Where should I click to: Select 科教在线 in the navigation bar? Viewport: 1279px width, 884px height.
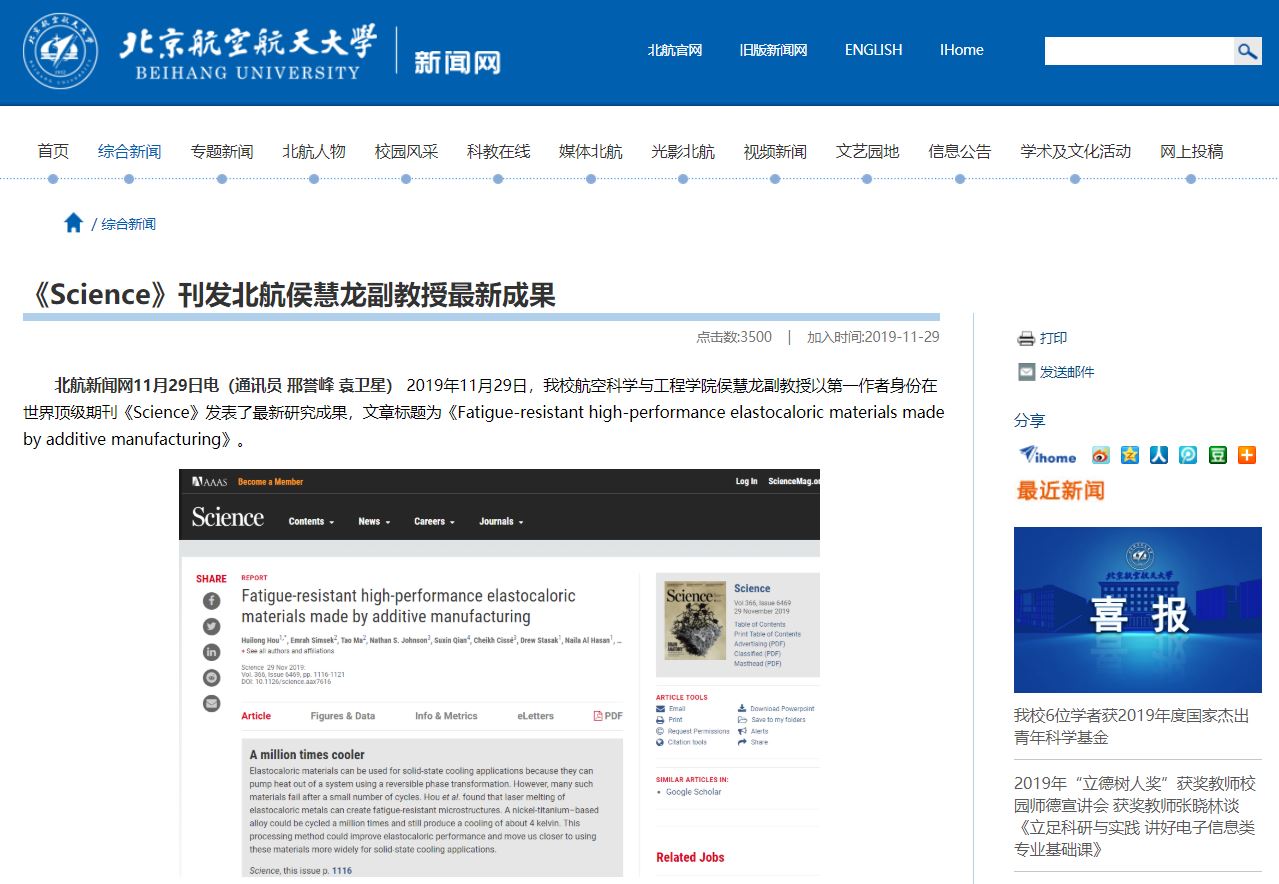[498, 152]
